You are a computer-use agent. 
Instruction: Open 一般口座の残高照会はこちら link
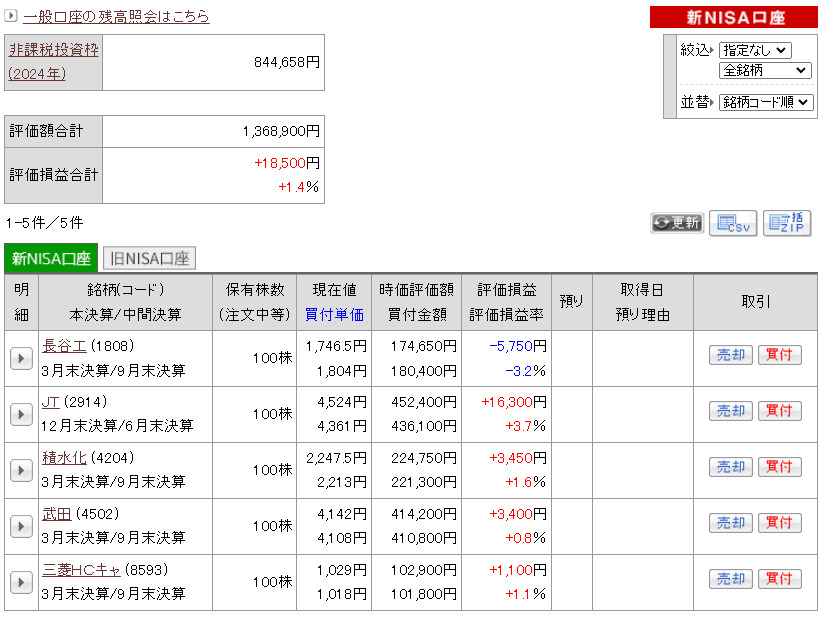[116, 17]
